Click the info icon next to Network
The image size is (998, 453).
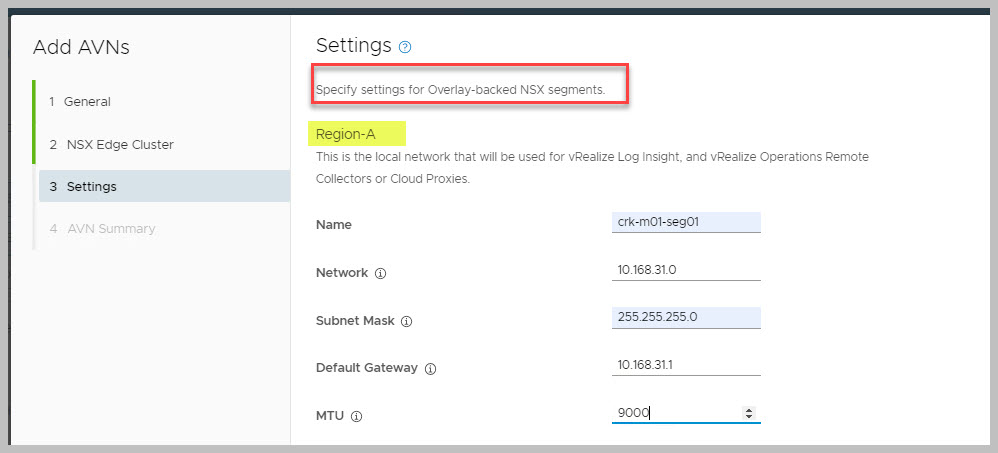click(x=381, y=273)
